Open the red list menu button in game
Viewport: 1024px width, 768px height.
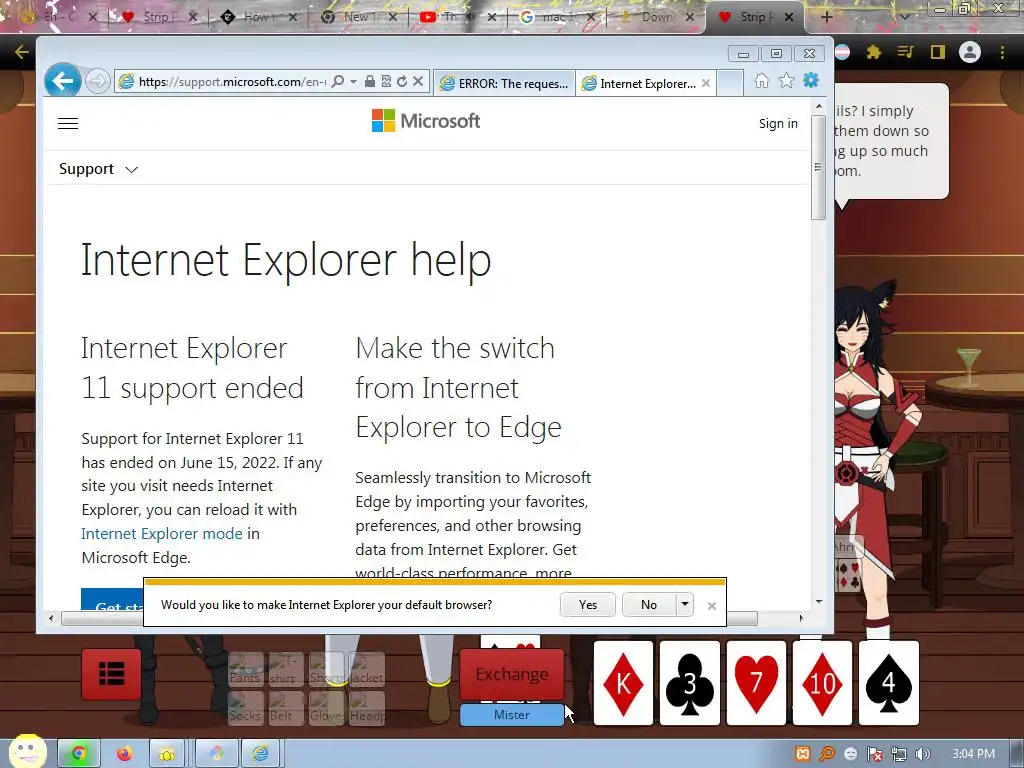(x=111, y=674)
